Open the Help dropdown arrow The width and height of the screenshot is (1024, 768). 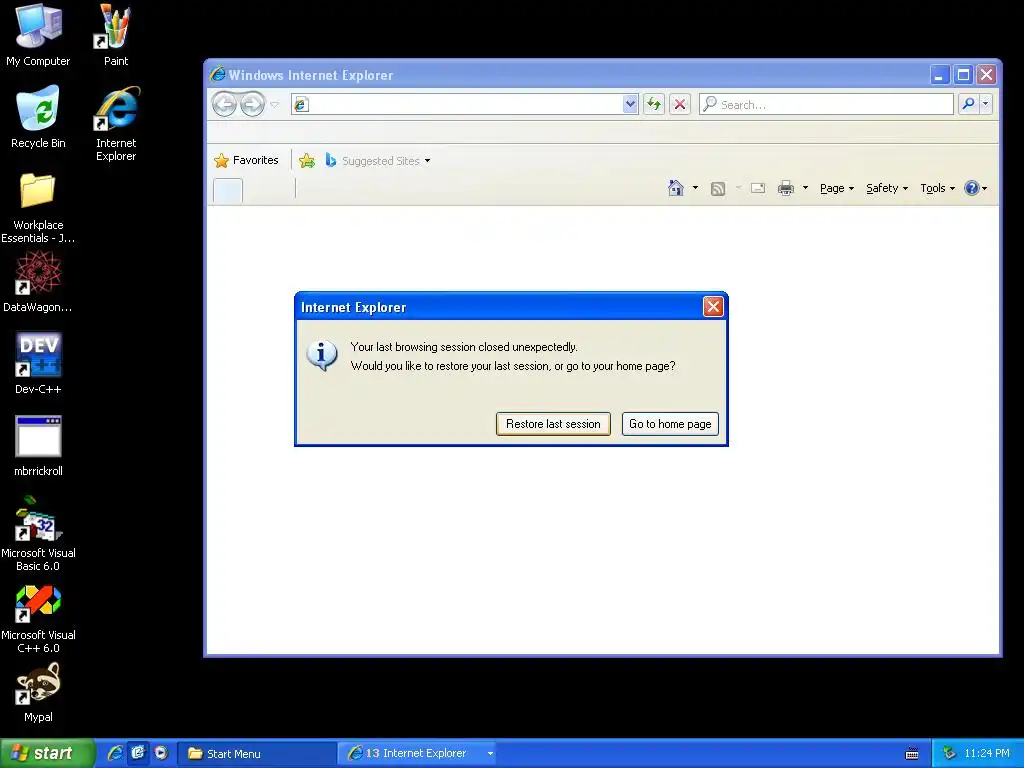(x=984, y=189)
